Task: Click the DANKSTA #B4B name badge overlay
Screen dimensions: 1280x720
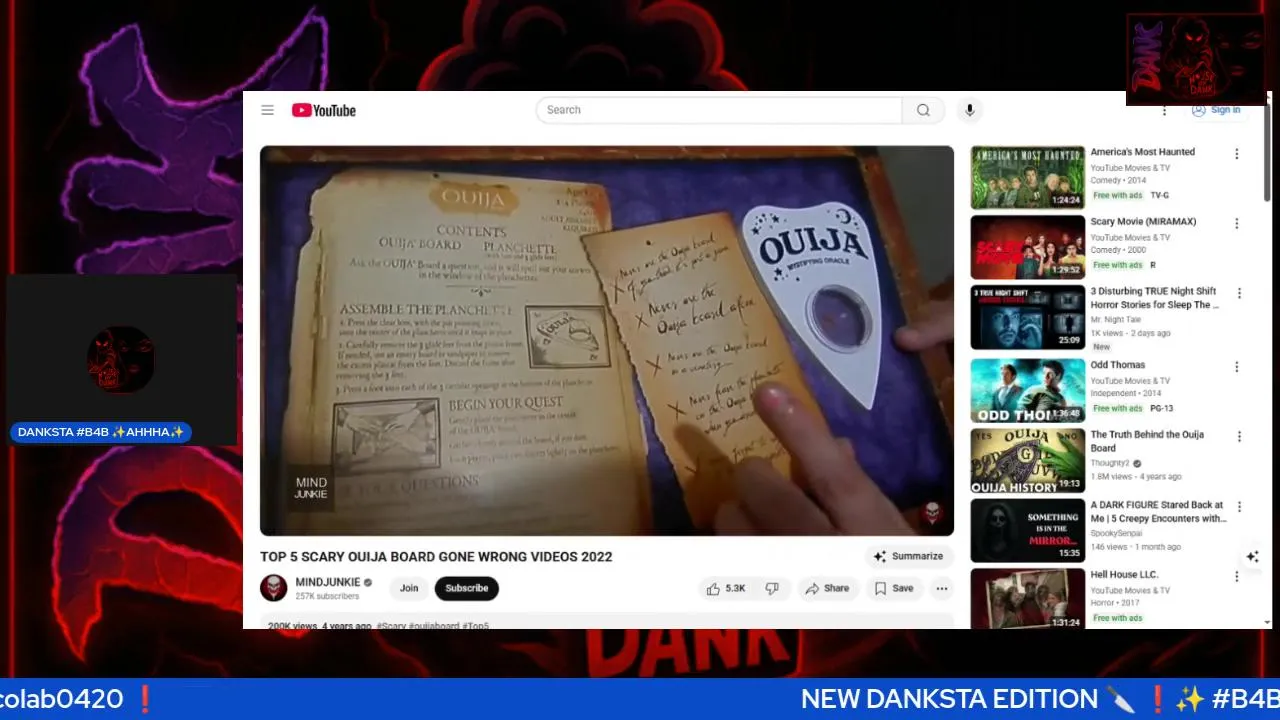Action: pos(101,432)
